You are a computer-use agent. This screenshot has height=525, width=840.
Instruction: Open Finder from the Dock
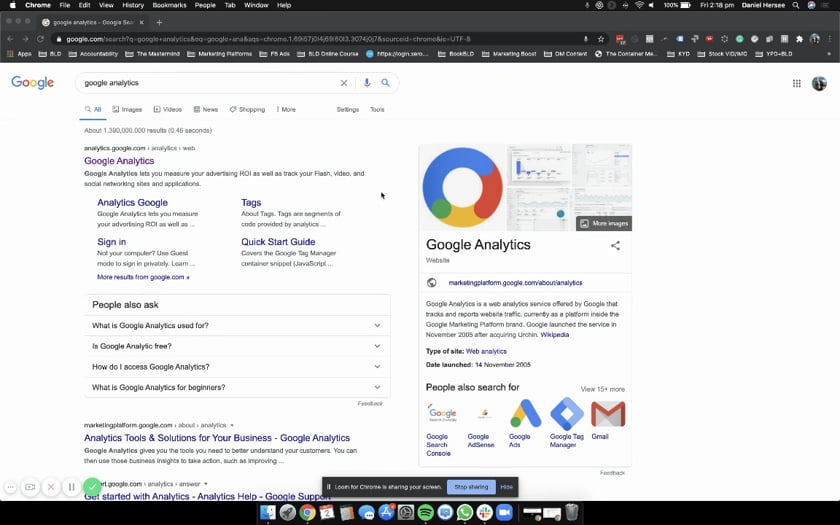click(x=268, y=513)
